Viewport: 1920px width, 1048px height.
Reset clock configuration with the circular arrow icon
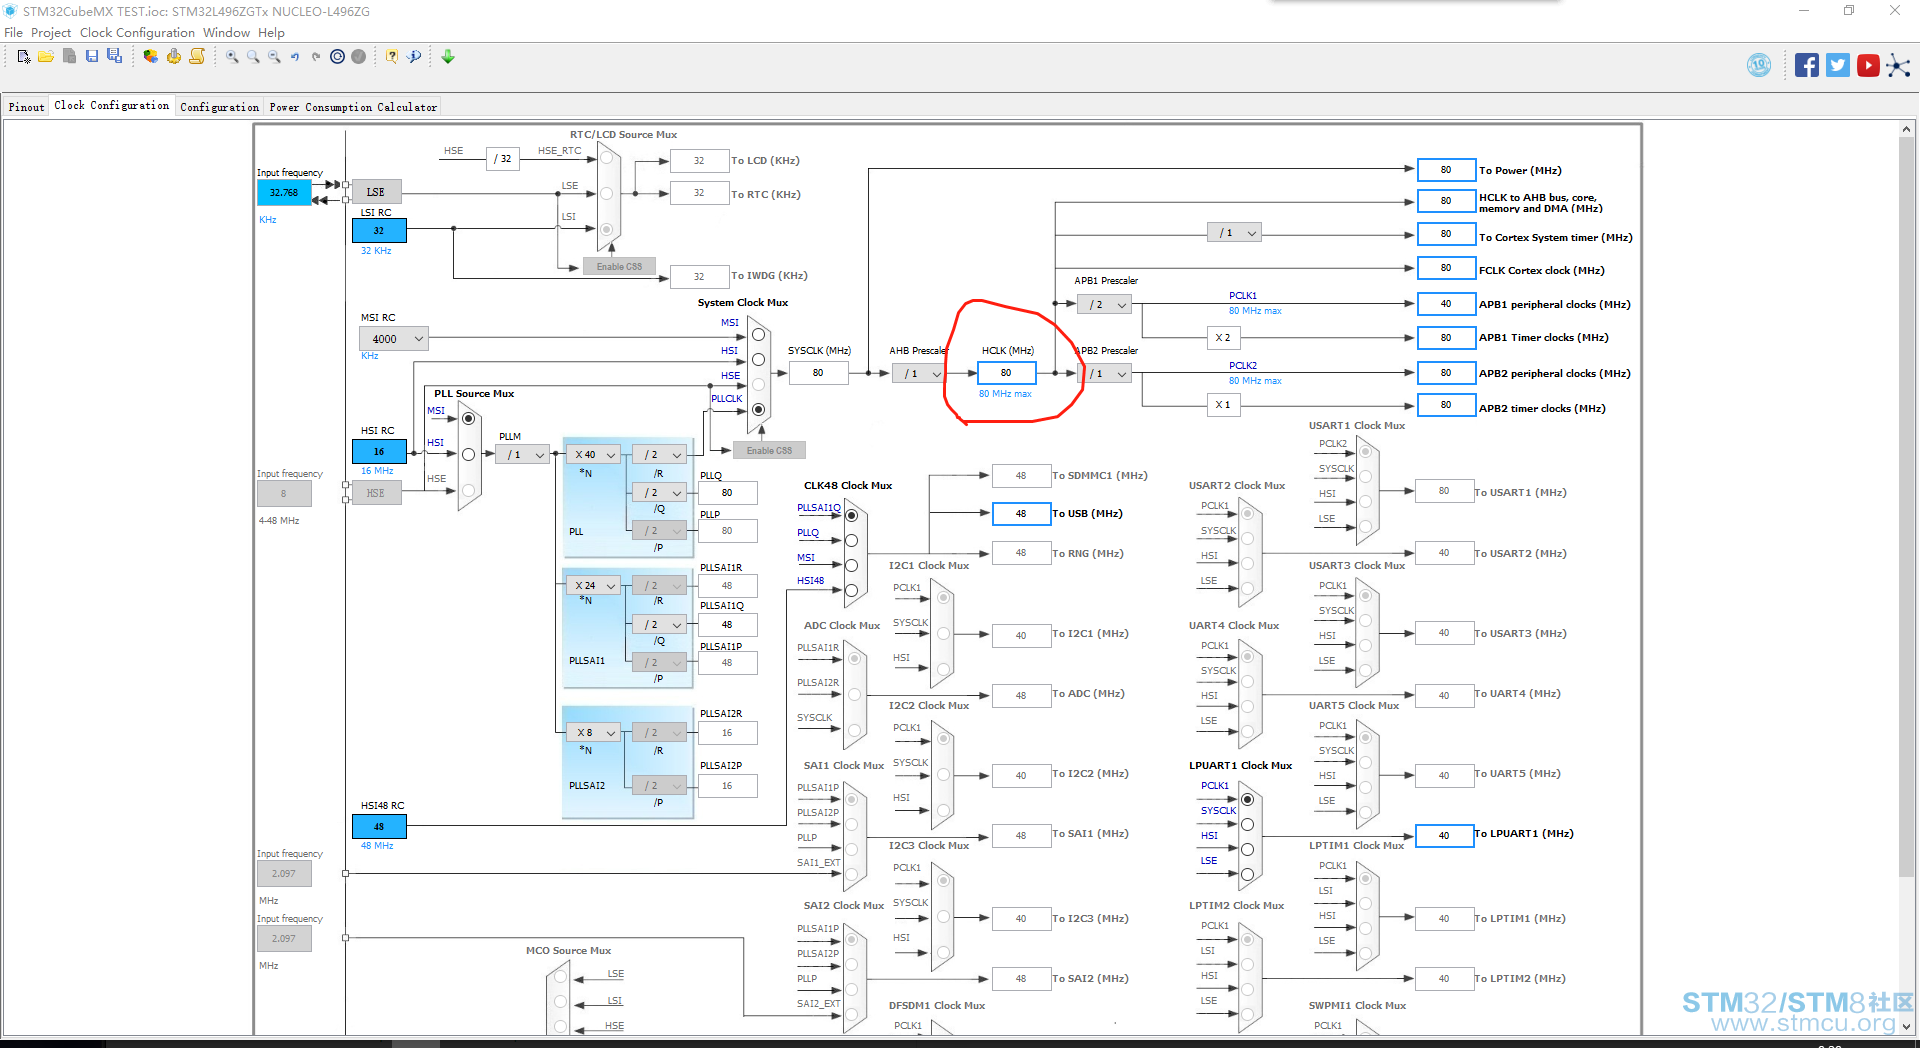tap(338, 57)
